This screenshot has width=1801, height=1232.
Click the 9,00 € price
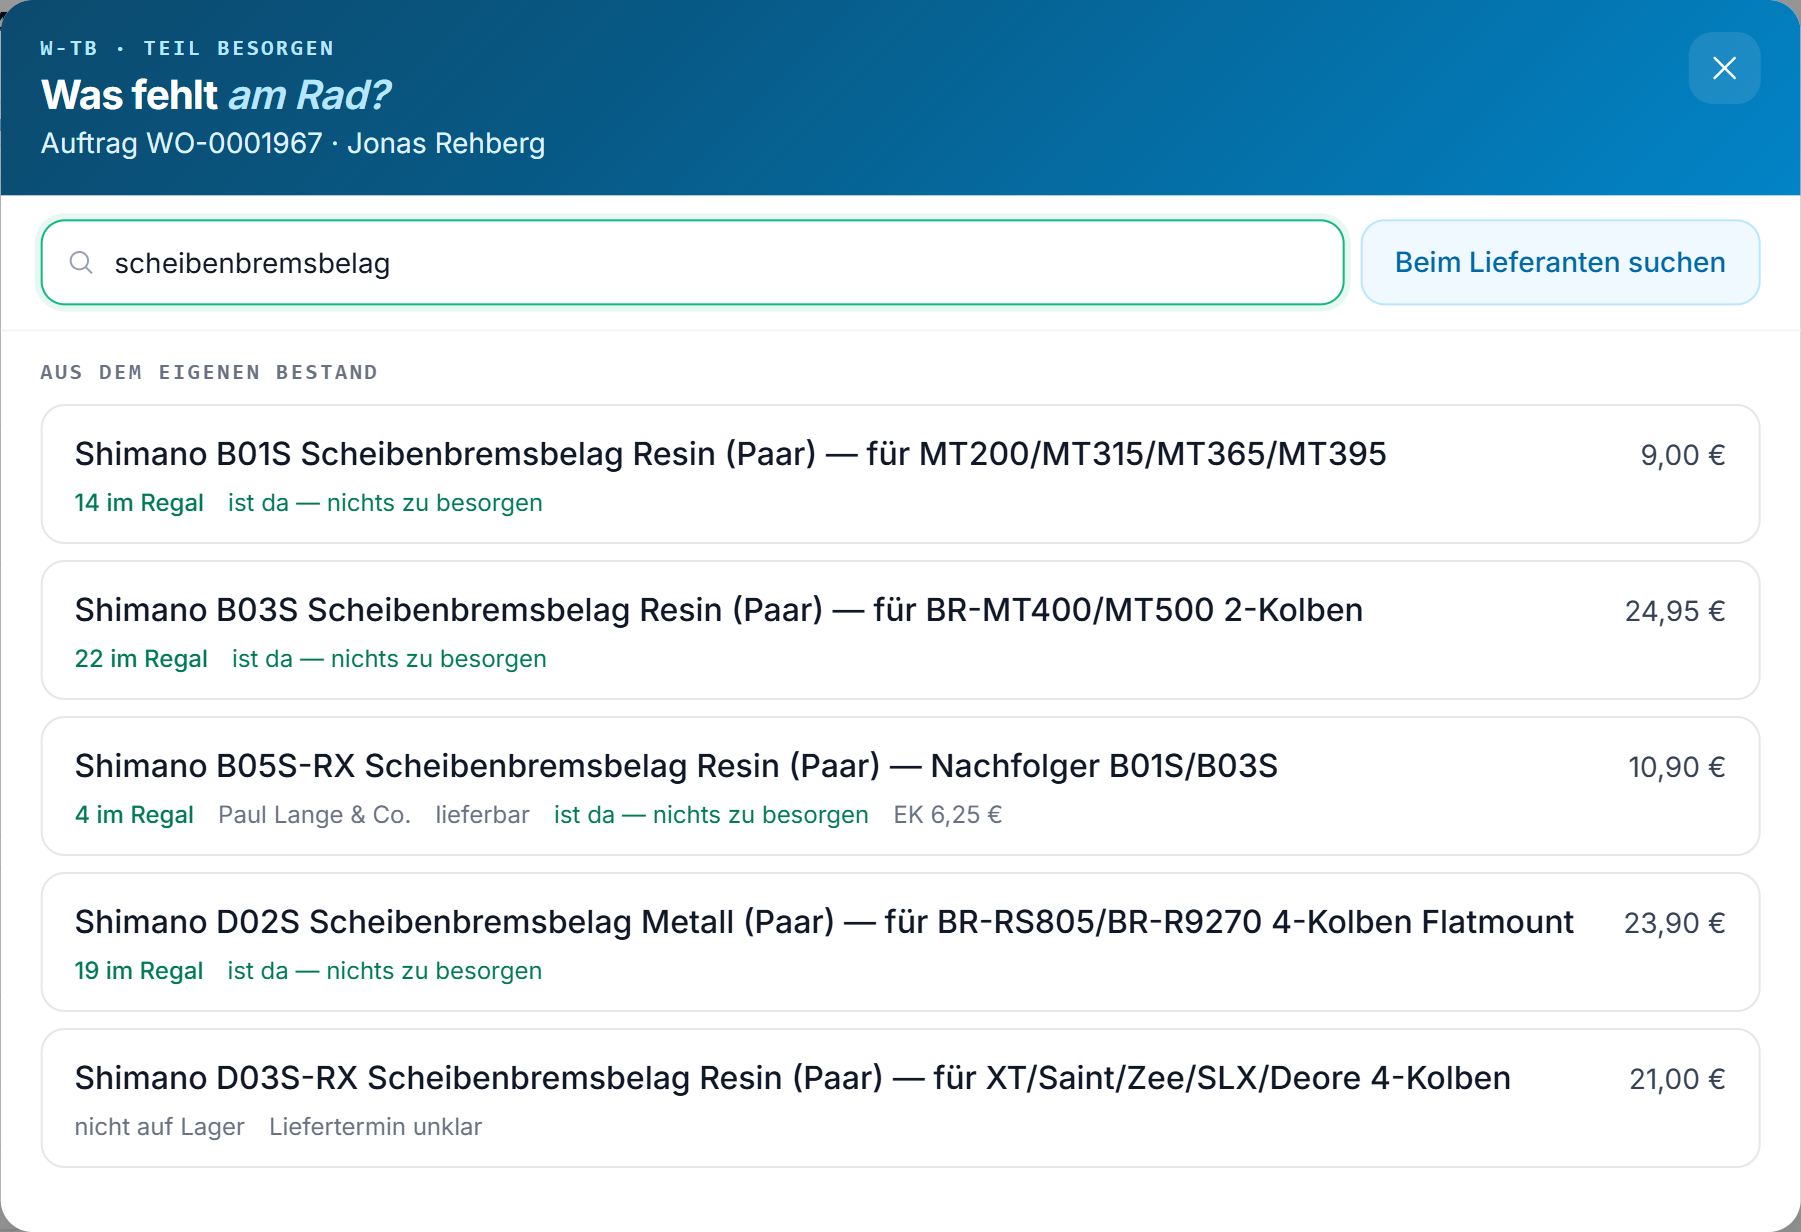click(x=1683, y=456)
